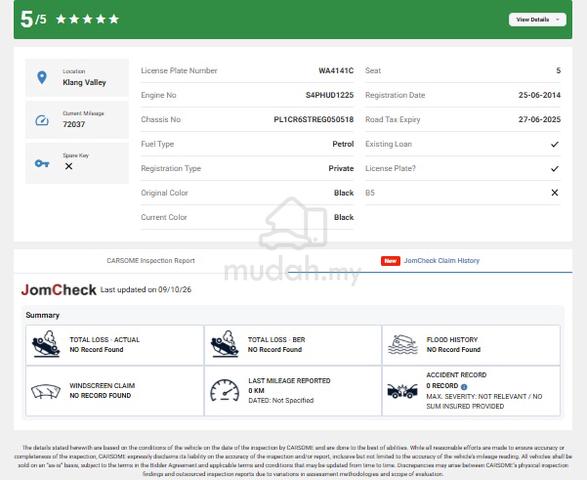
Task: Click the LAST MILEAGE REPORTED label
Action: [289, 381]
